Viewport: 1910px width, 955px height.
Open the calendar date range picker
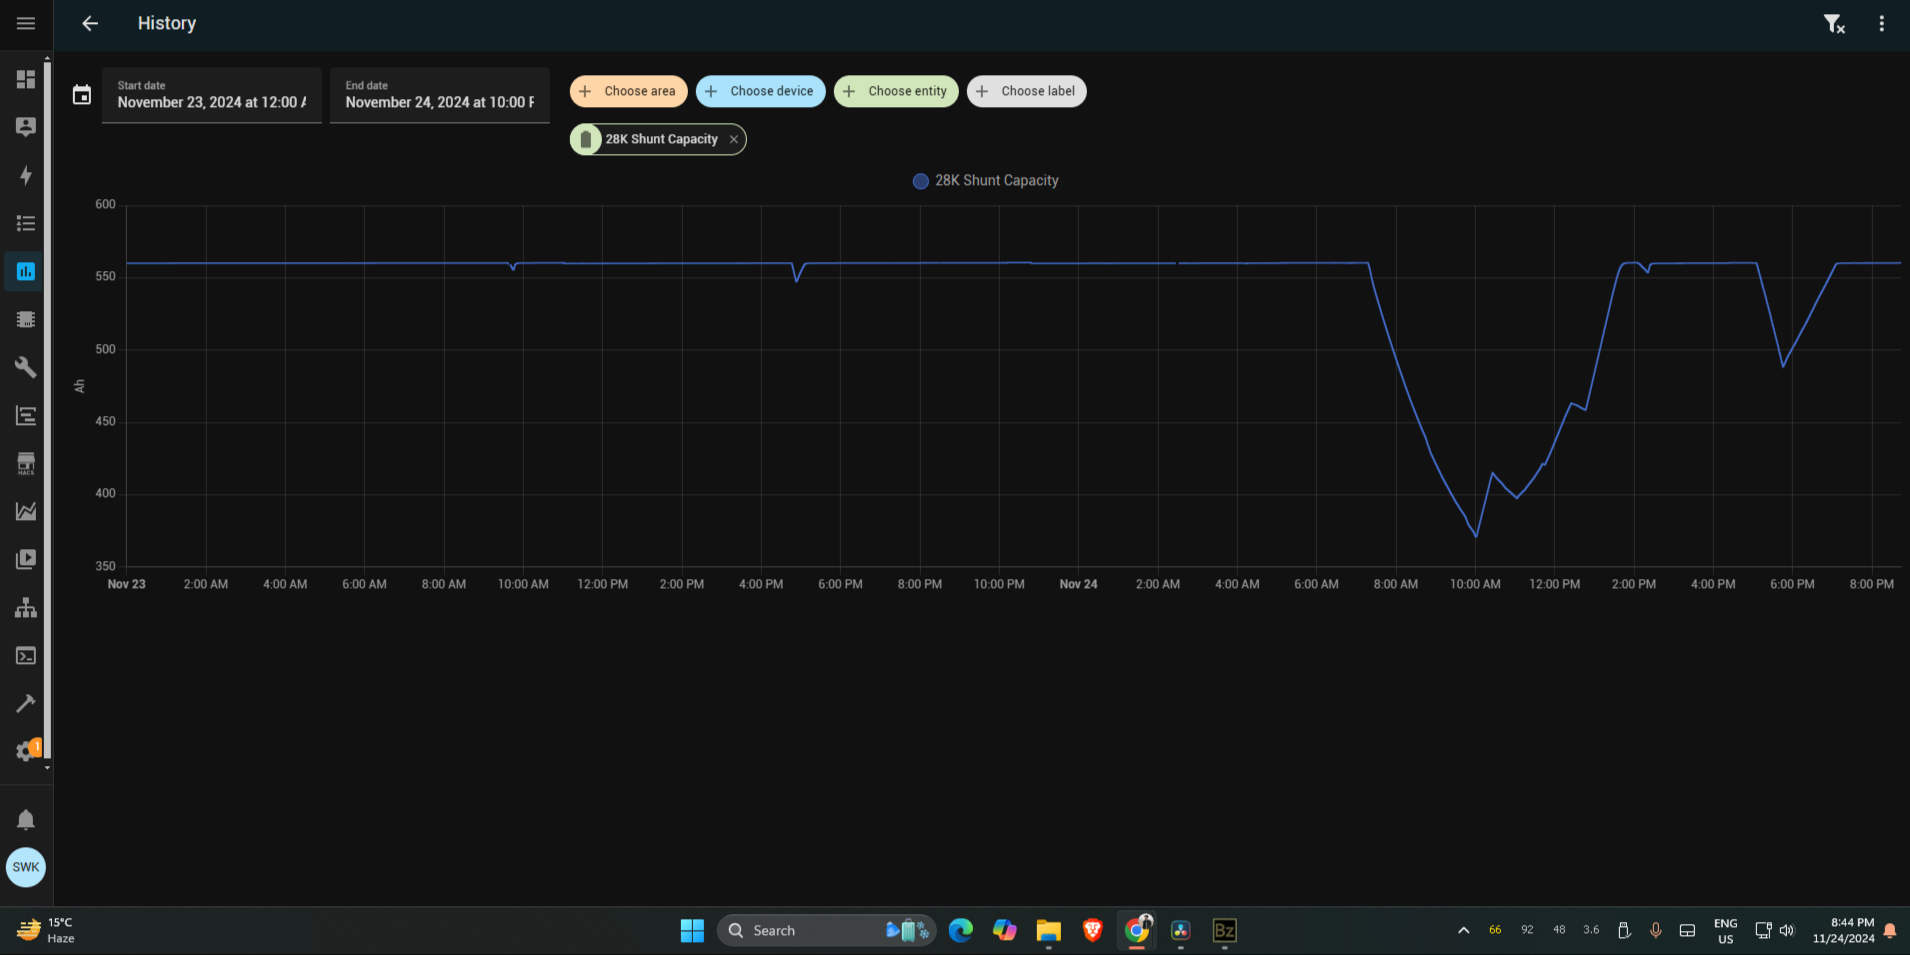coord(82,95)
